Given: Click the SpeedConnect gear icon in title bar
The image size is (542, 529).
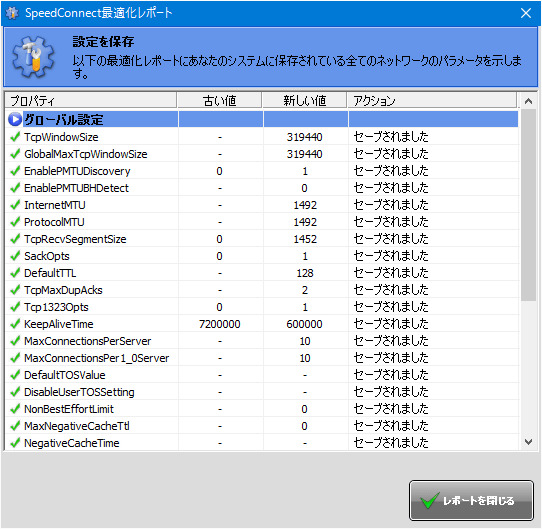Looking at the screenshot, I should (12, 13).
